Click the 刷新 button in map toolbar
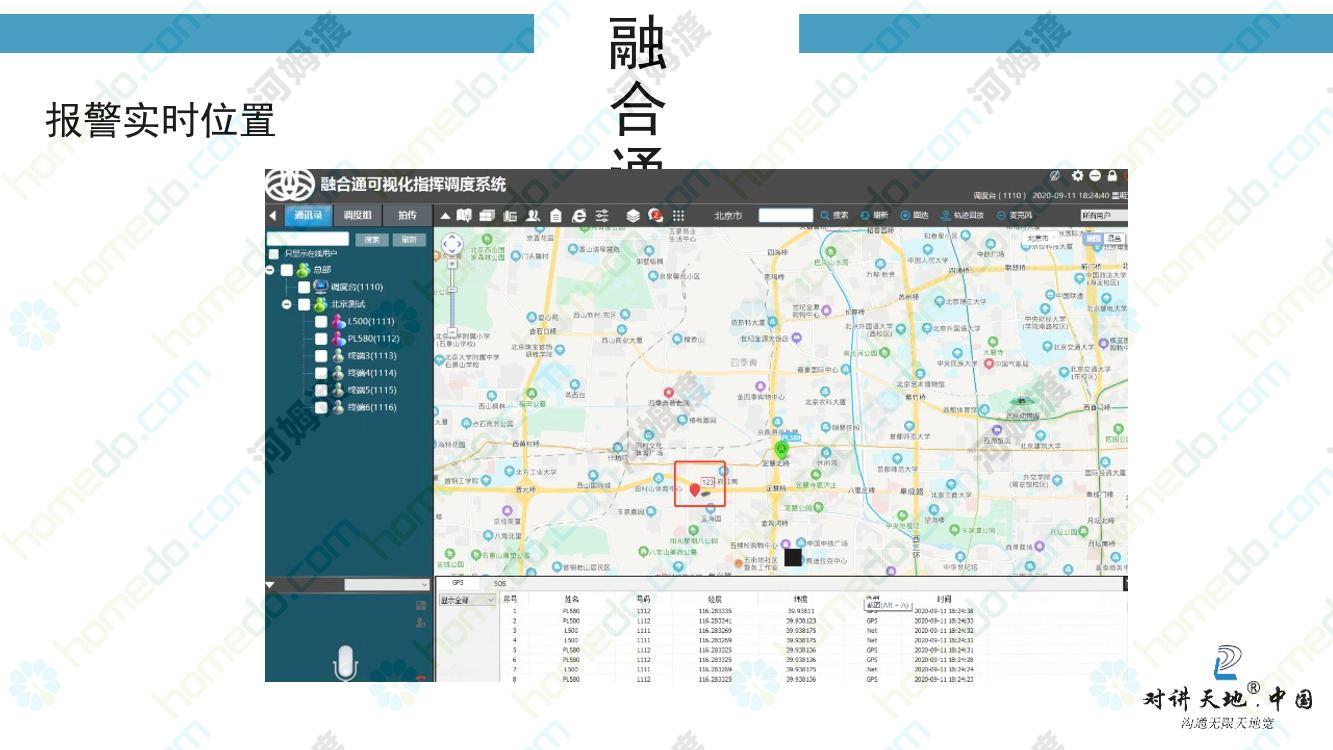The image size is (1333, 750). coord(875,215)
